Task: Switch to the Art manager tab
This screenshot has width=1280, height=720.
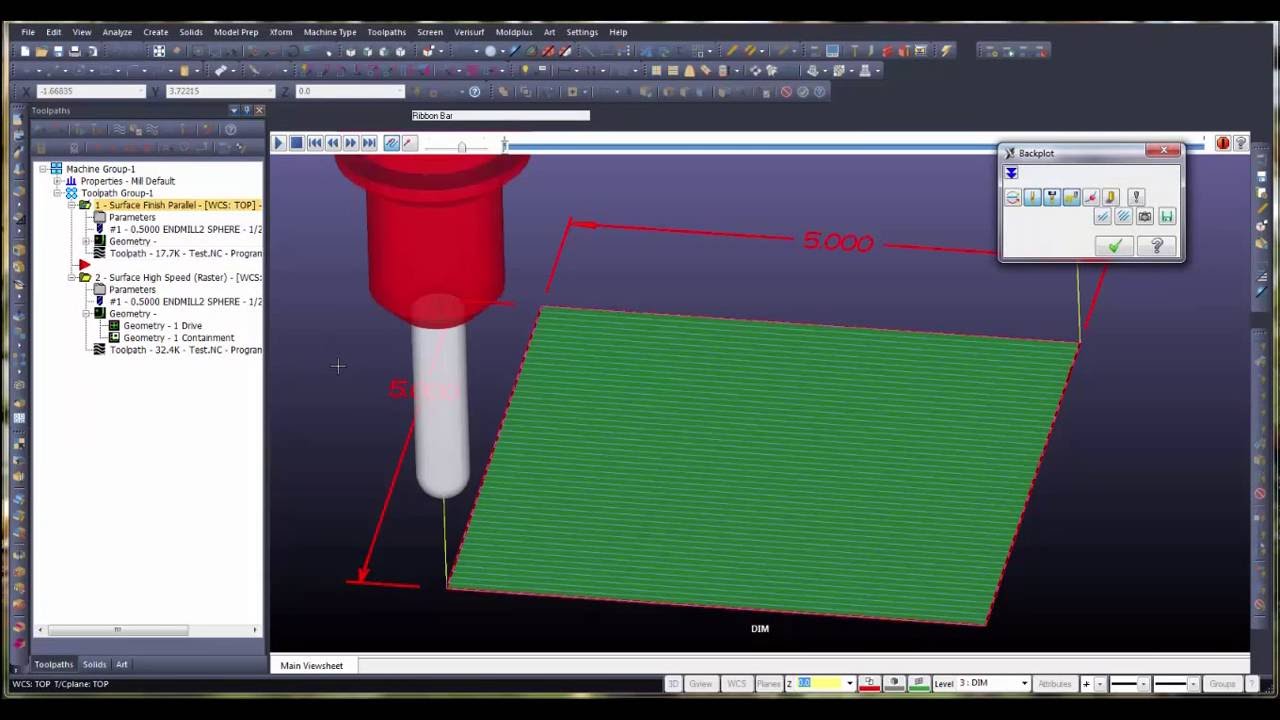Action: (x=122, y=664)
